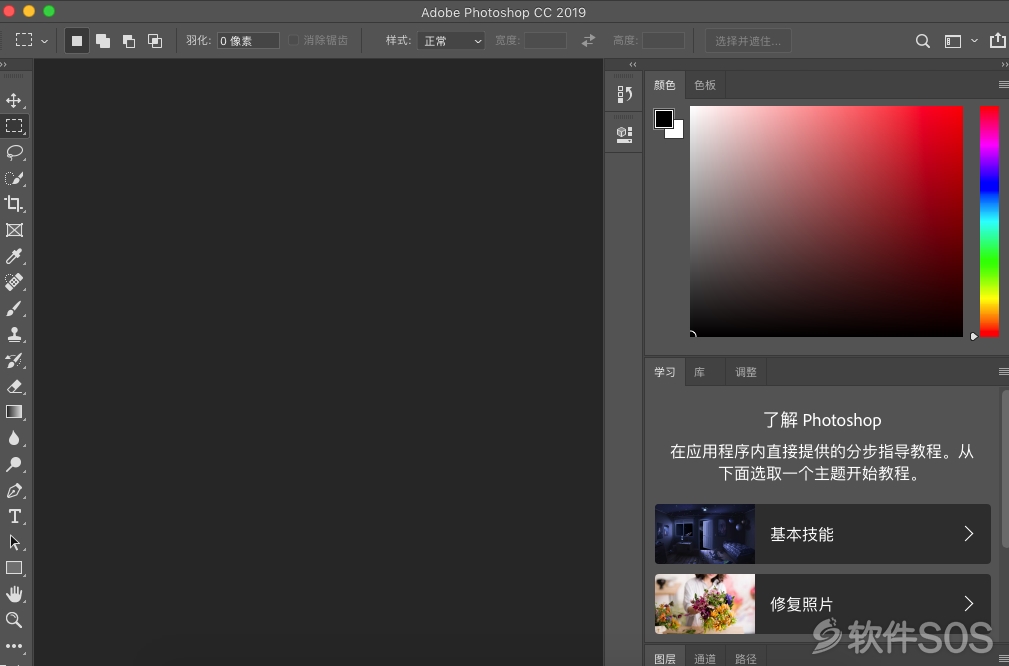The width and height of the screenshot is (1009, 666).
Task: Open the 颜色 panel options menu
Action: click(x=1003, y=84)
